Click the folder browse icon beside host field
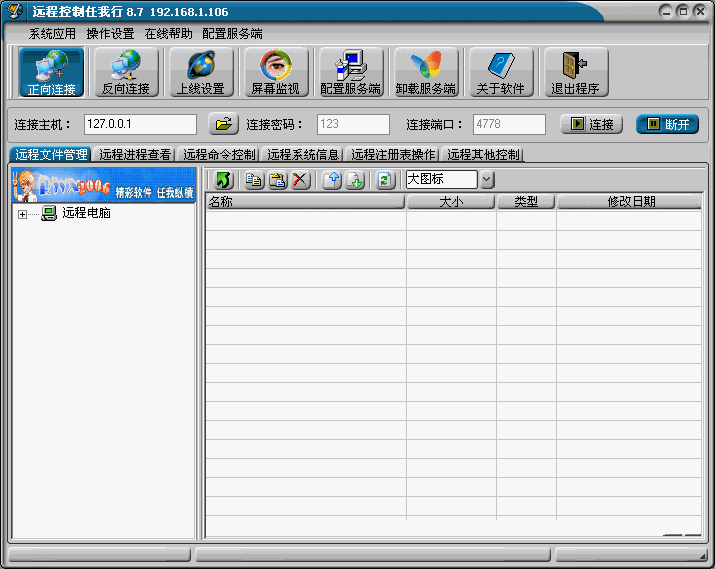Viewport: 715px width, 569px height. coord(223,125)
